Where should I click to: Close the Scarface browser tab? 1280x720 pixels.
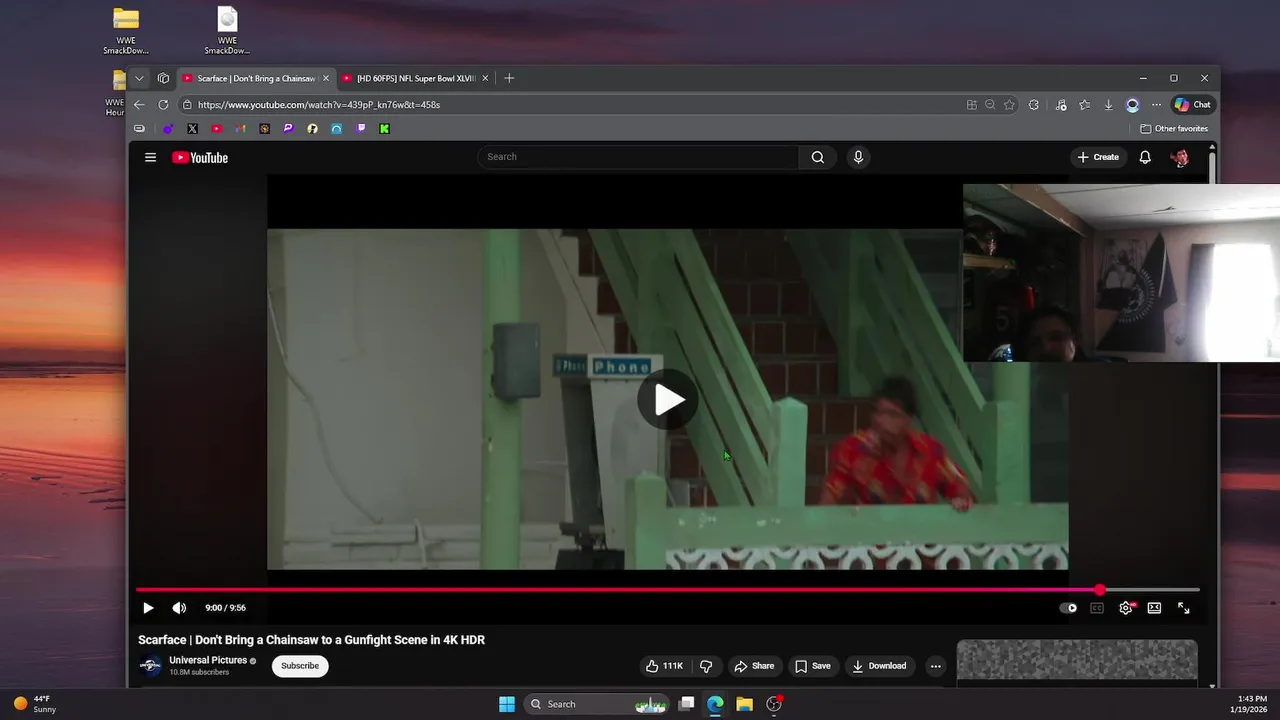pos(325,78)
